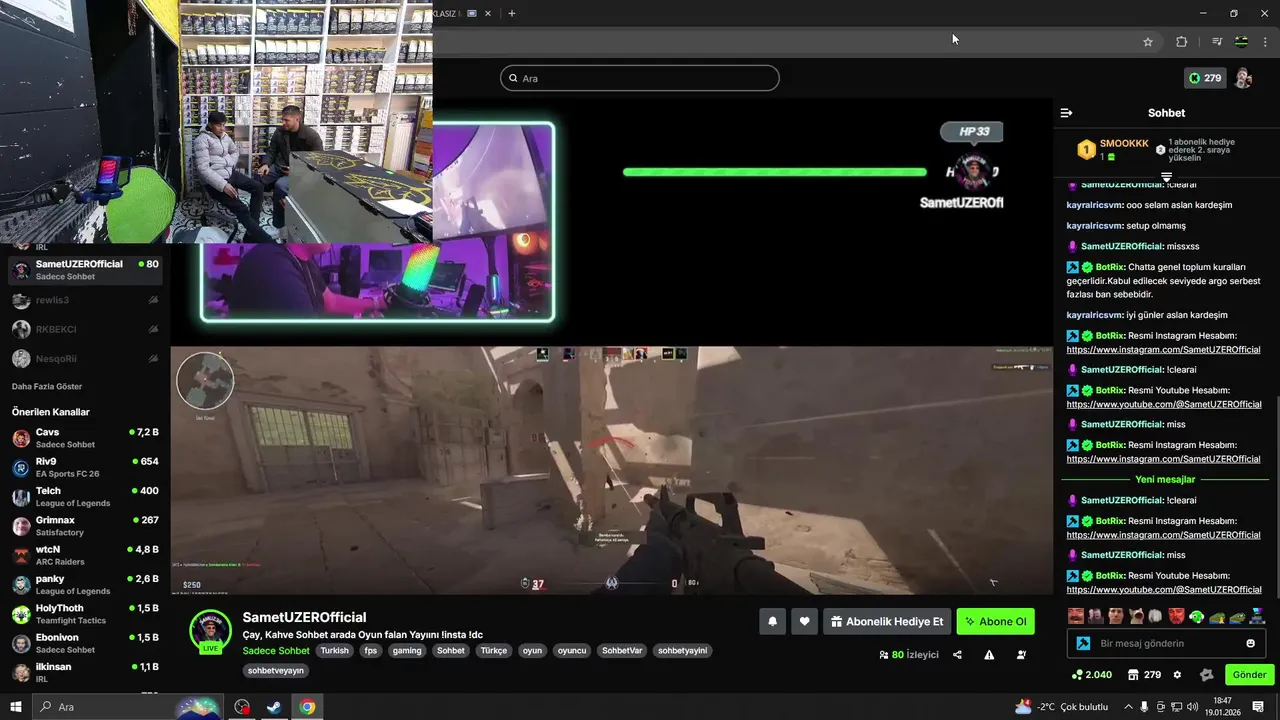The width and height of the screenshot is (1280, 720).
Task: Open Steam from the taskbar
Action: pos(273,707)
